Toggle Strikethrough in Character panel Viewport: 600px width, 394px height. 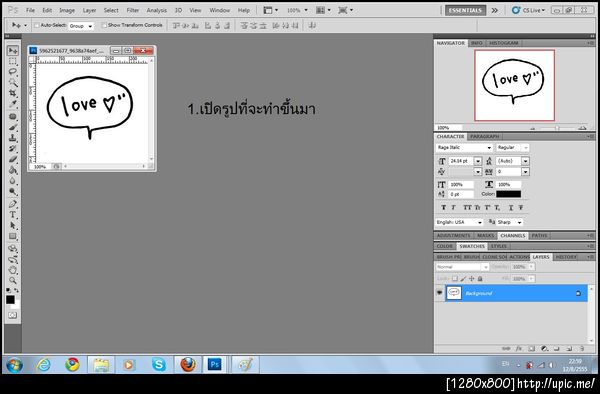[521, 208]
